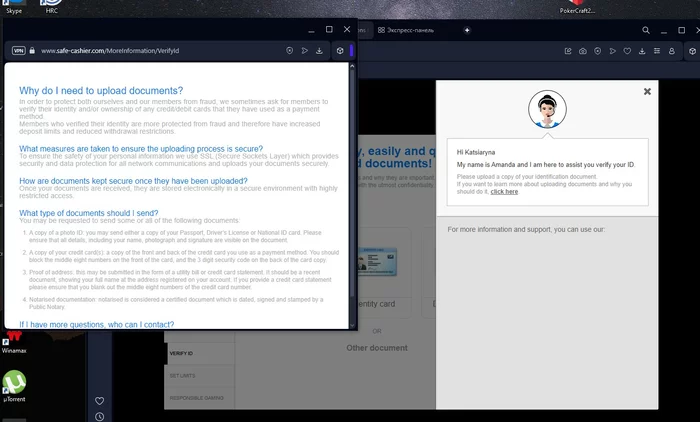Click the scroll-up arrow of popup scrollbar
Screen dimensions: 700x422
pyautogui.click(x=352, y=66)
